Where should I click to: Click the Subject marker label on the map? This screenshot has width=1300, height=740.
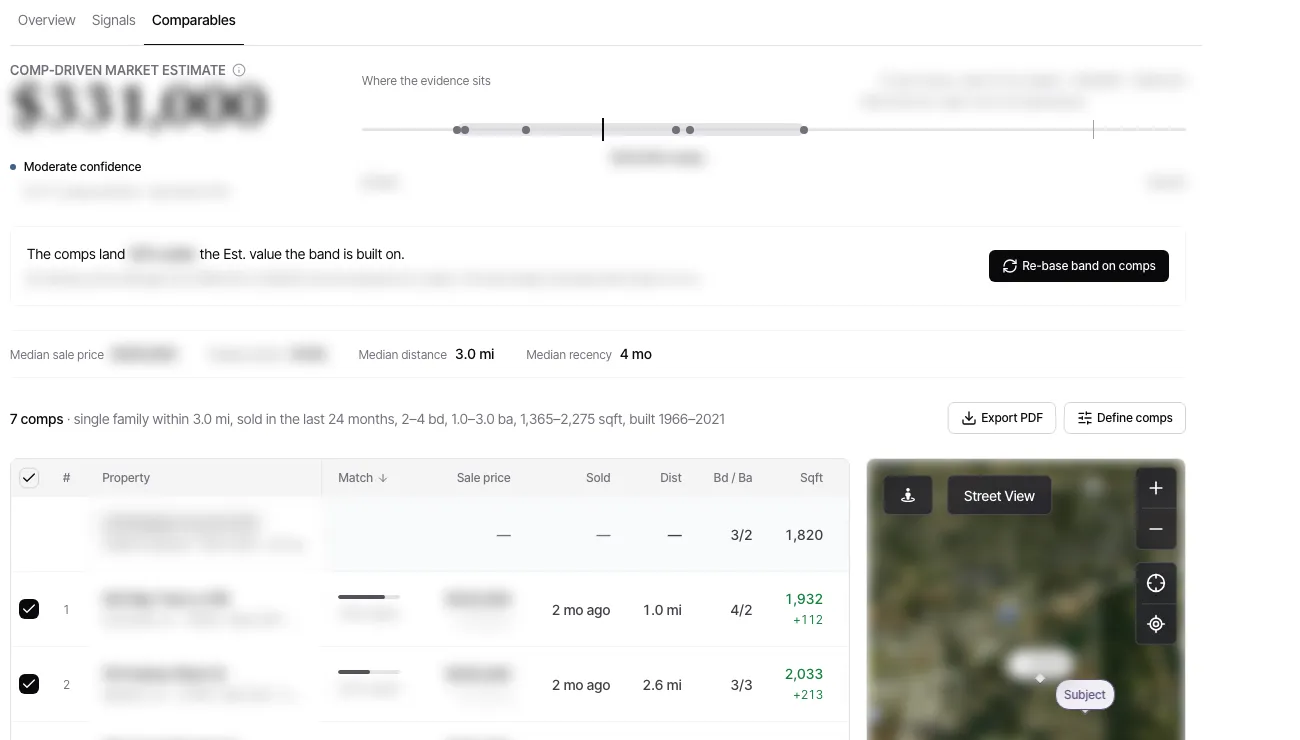[x=1085, y=695]
